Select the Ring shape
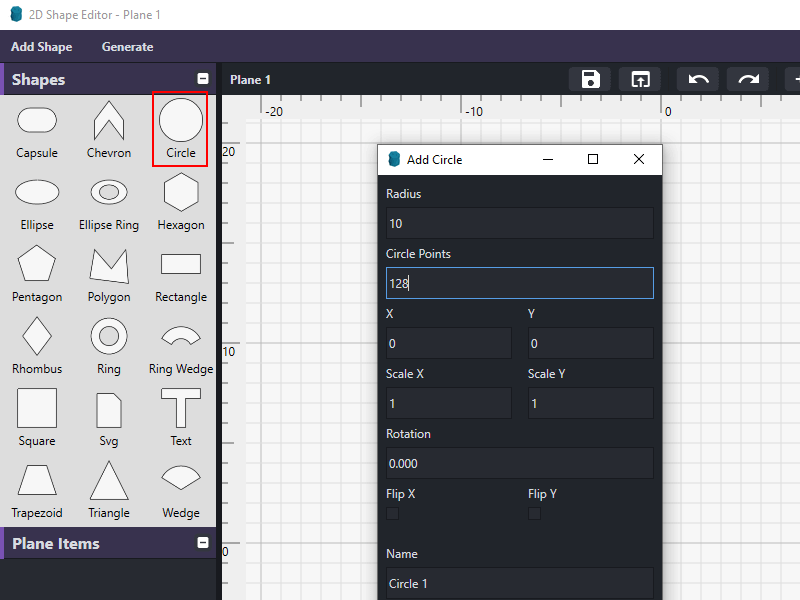Screen dimensions: 800x600 point(109,347)
